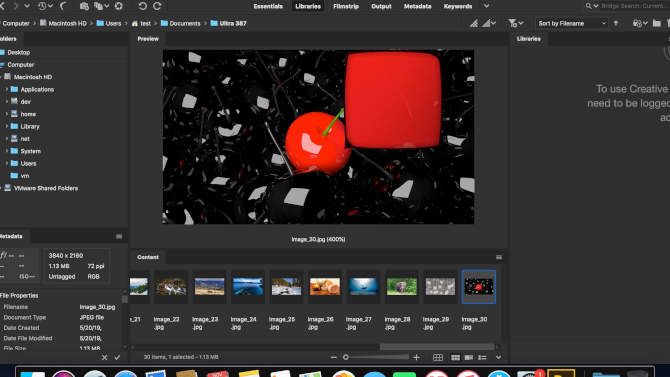Toggle ascending sort order arrow
Screen dimensions: 670x377
tap(616, 23)
